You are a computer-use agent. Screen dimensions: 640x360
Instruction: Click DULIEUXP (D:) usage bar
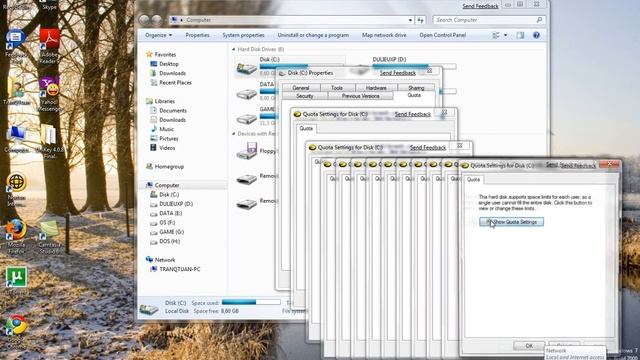pos(414,66)
